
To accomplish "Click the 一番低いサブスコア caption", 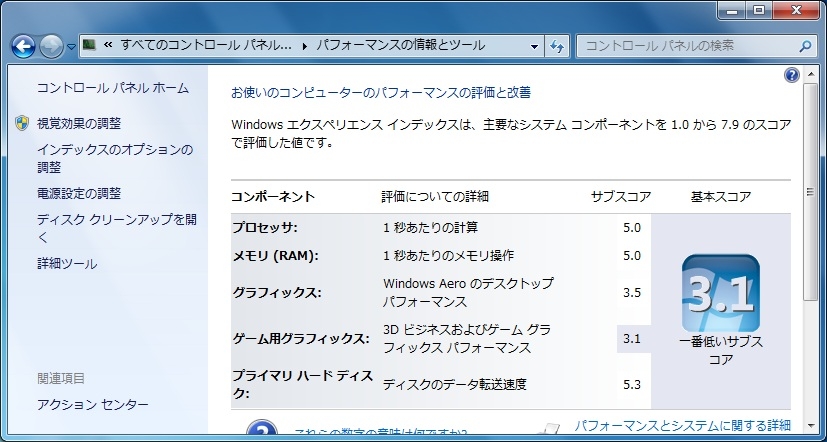I will (x=720, y=351).
